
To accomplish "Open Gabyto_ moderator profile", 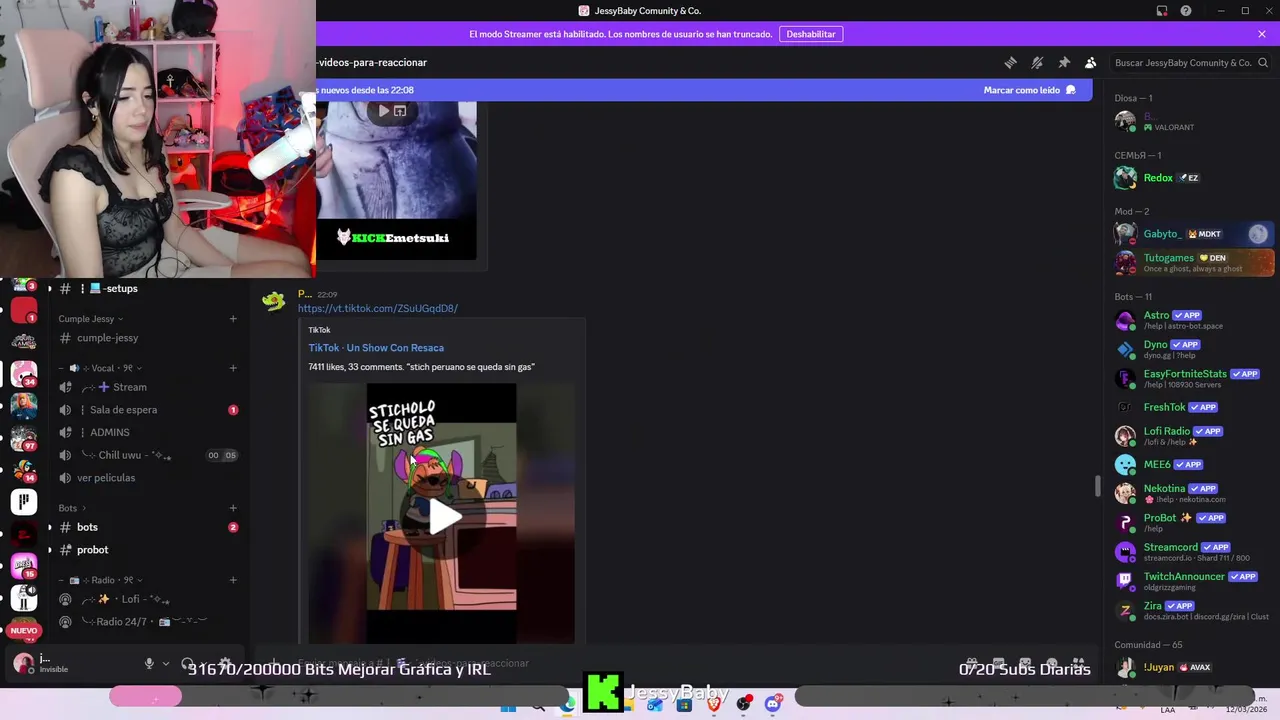I will (x=1193, y=234).
